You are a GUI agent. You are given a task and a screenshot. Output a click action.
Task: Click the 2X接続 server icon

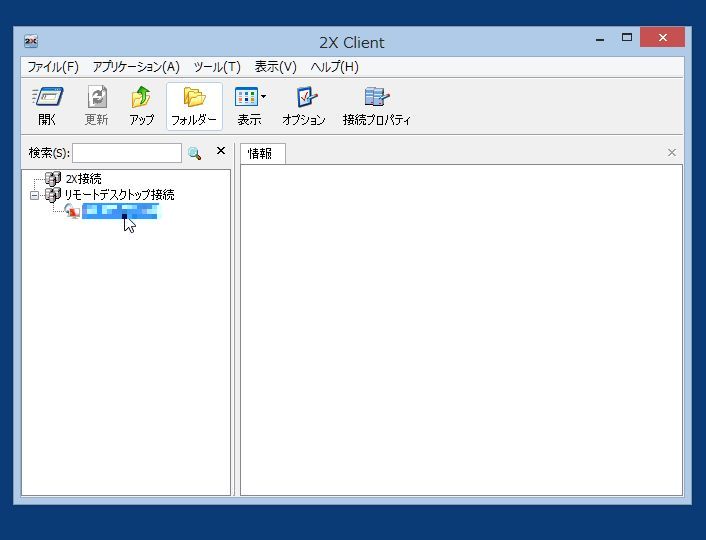coord(53,179)
